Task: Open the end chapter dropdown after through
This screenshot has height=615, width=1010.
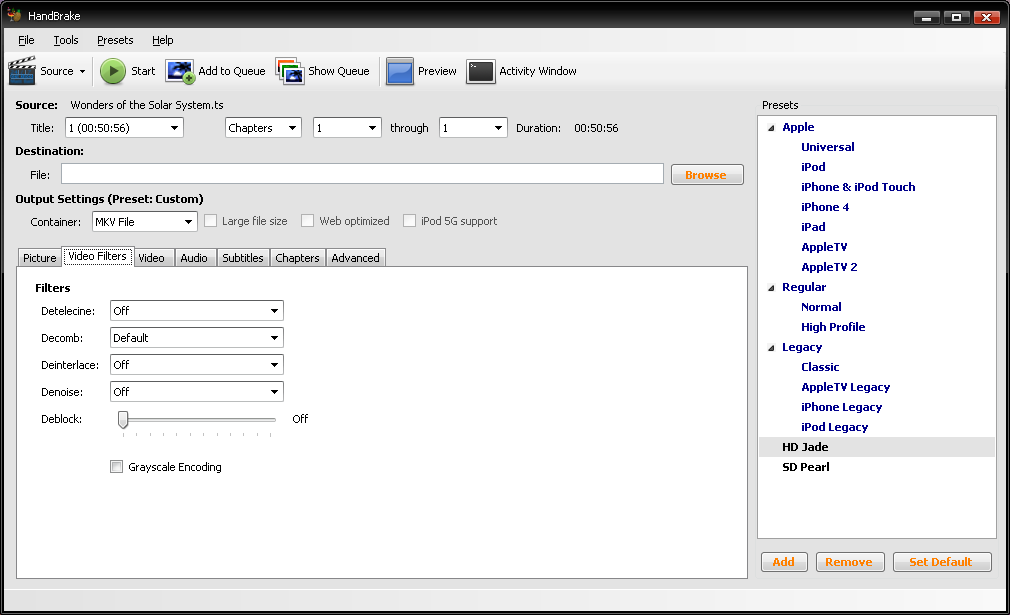Action: click(x=473, y=128)
